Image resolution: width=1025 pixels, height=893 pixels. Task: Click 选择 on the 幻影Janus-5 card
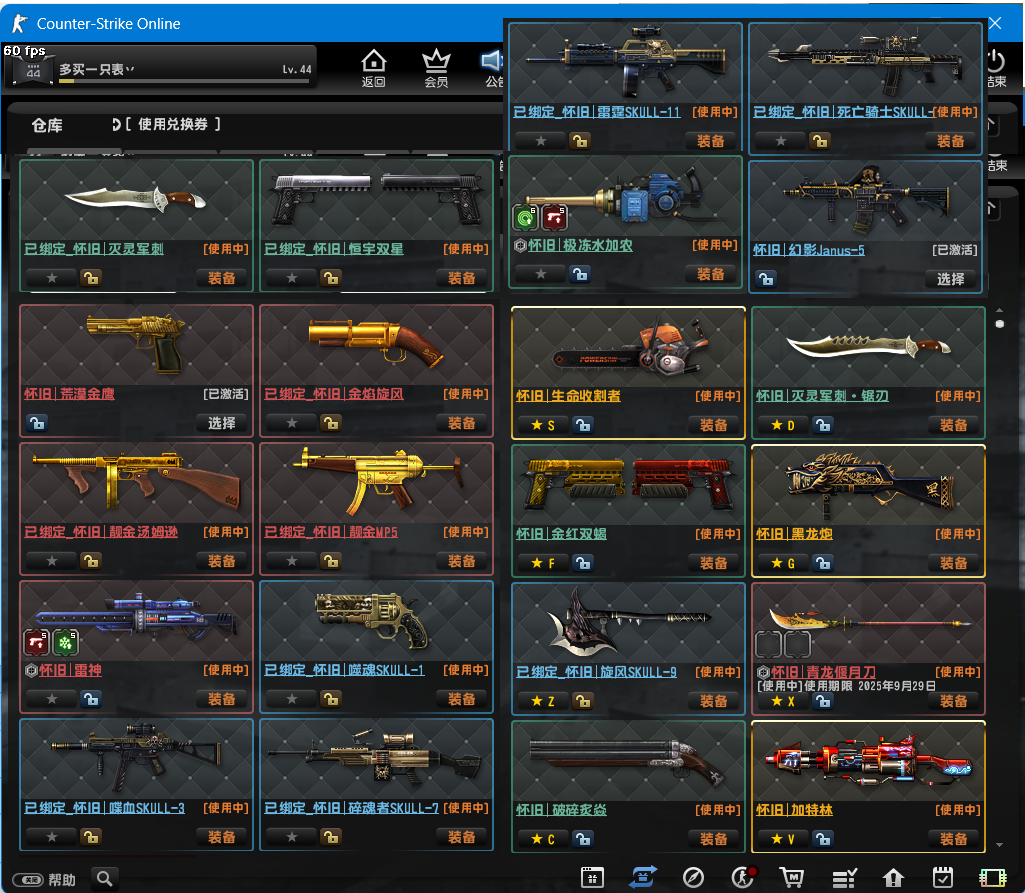click(950, 280)
